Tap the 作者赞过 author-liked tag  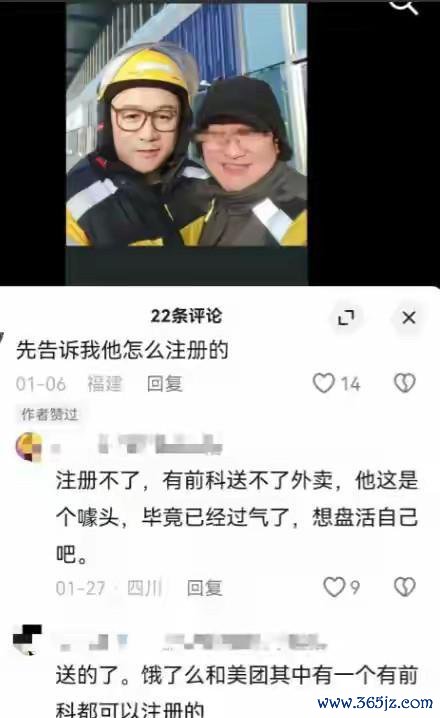click(49, 414)
